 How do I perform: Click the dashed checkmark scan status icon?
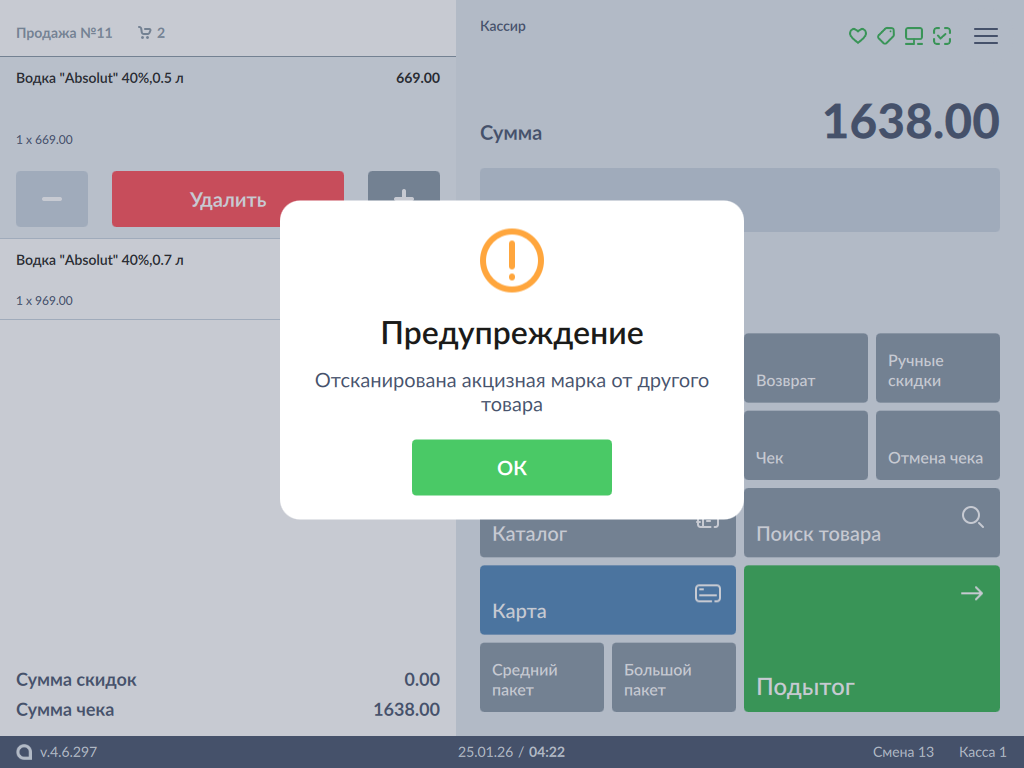(x=941, y=36)
